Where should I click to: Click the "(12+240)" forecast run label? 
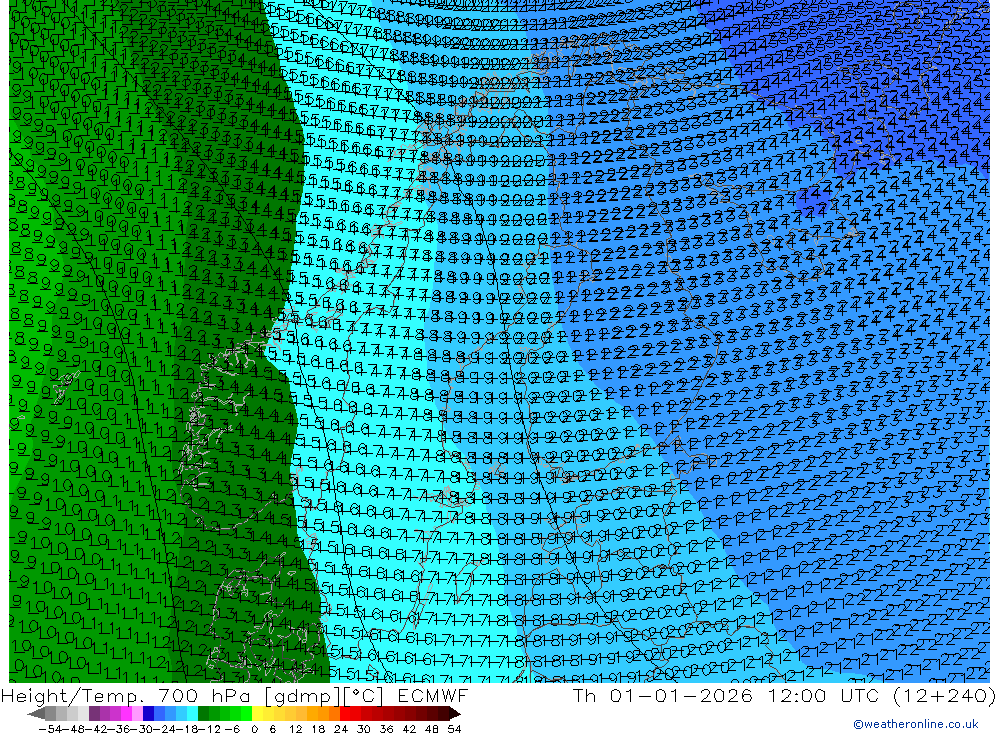(x=944, y=695)
